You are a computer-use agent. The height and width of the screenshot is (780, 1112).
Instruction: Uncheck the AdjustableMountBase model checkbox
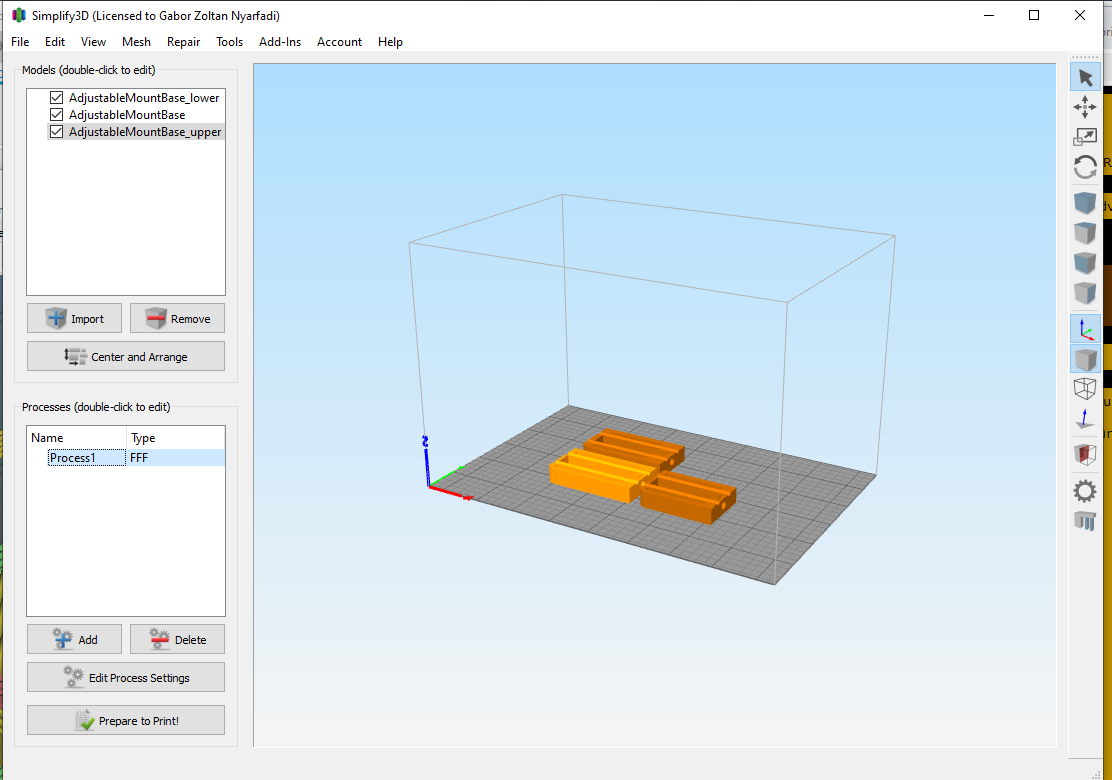(57, 114)
